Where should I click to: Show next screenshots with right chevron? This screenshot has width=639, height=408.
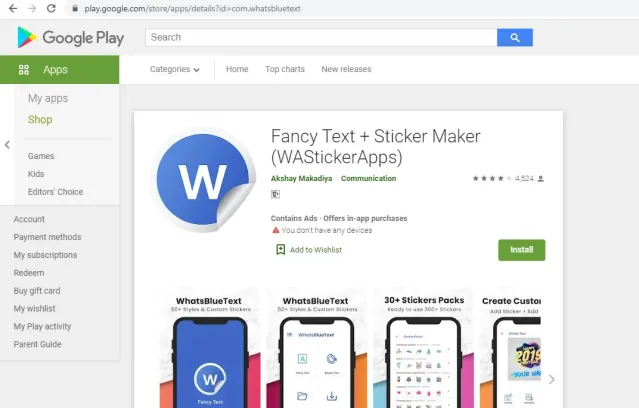coord(551,379)
